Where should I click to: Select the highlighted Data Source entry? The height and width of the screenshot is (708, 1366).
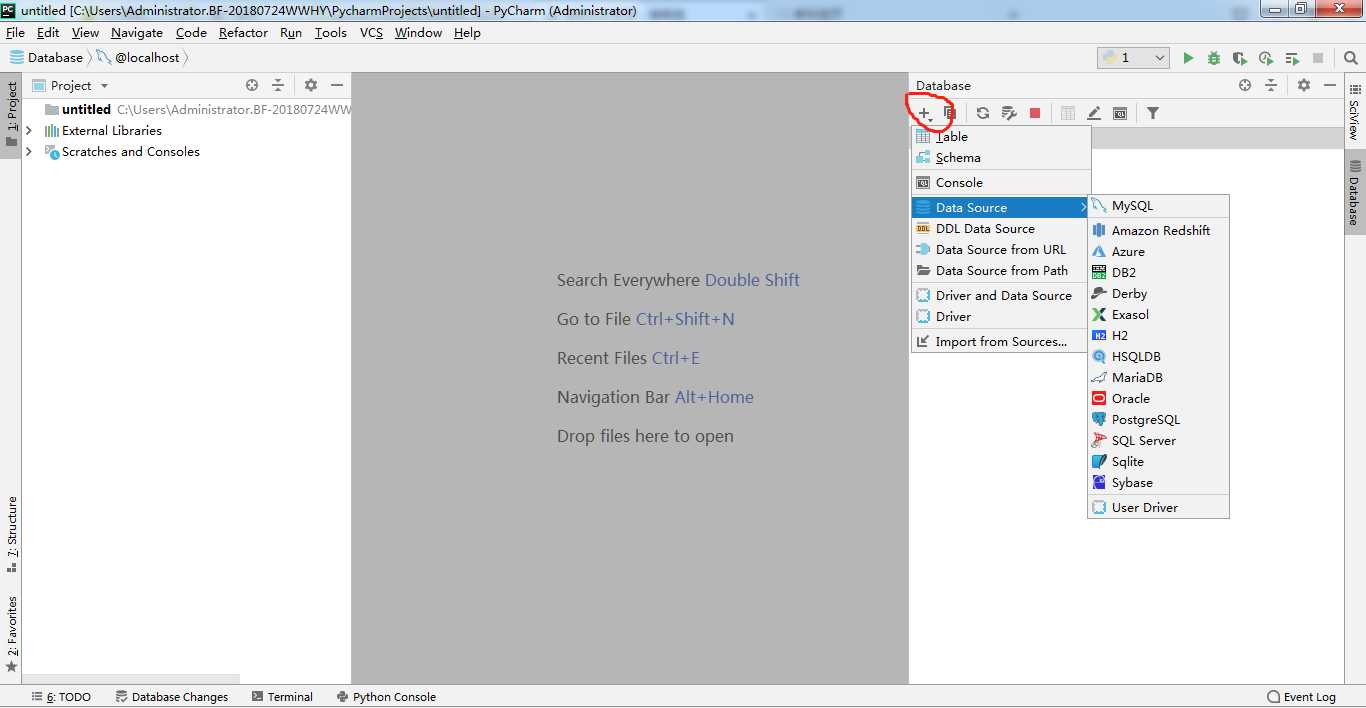(x=1001, y=208)
